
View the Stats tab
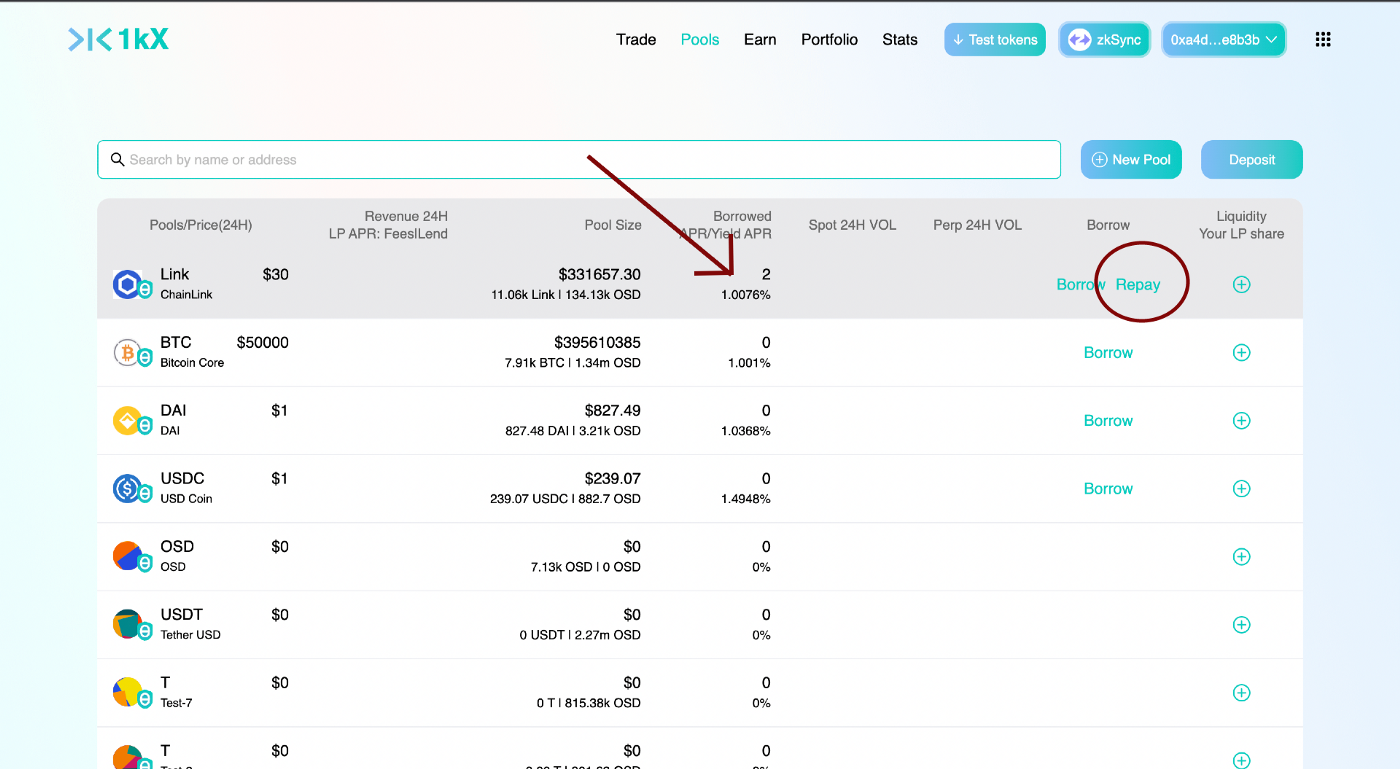point(900,40)
